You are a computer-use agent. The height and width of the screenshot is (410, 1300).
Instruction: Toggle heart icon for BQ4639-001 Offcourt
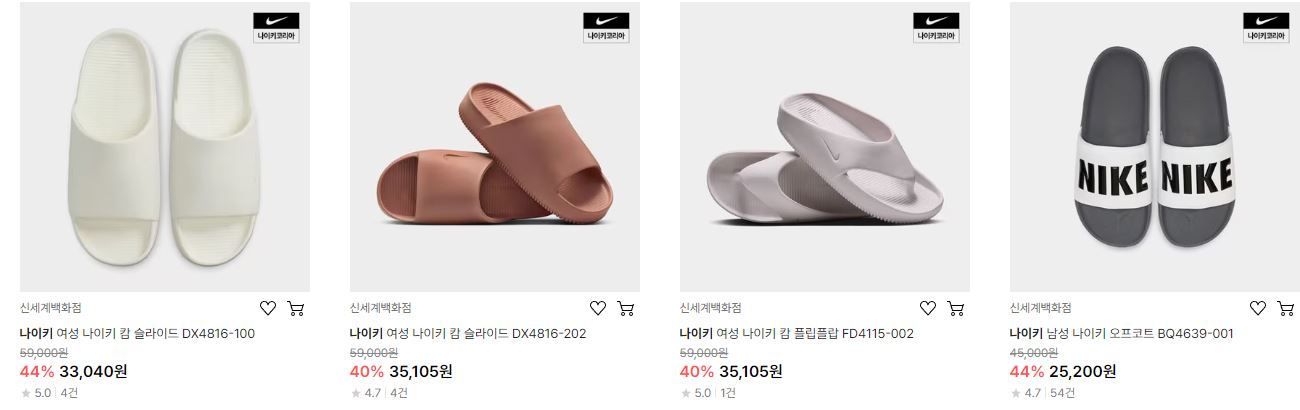(x=1258, y=308)
